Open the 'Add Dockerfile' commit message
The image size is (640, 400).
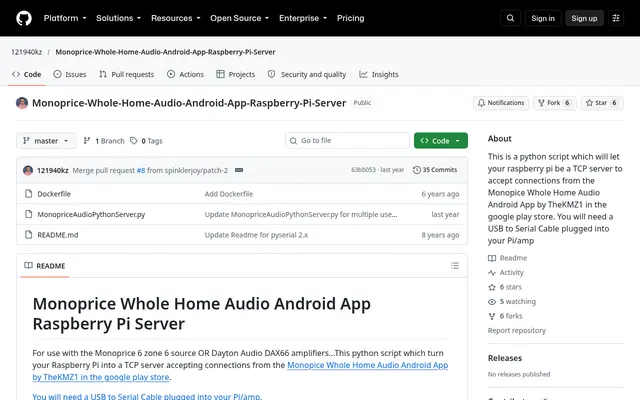click(229, 194)
